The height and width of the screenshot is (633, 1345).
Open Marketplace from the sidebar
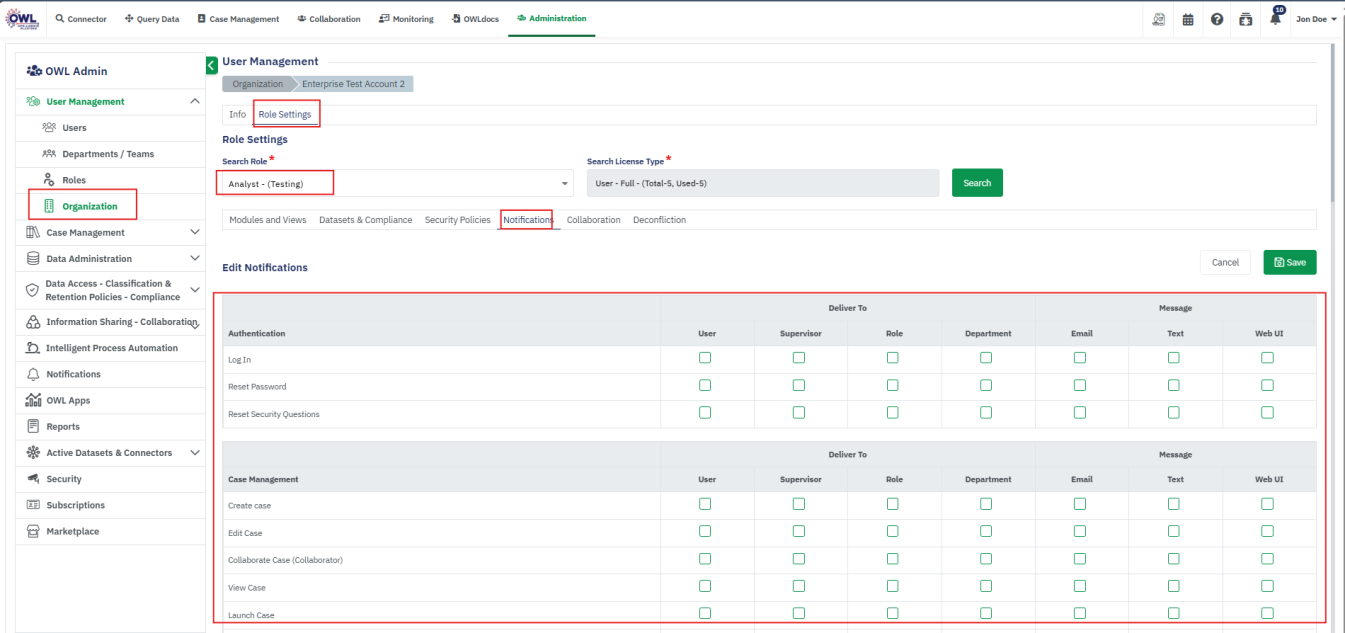pyautogui.click(x=72, y=531)
